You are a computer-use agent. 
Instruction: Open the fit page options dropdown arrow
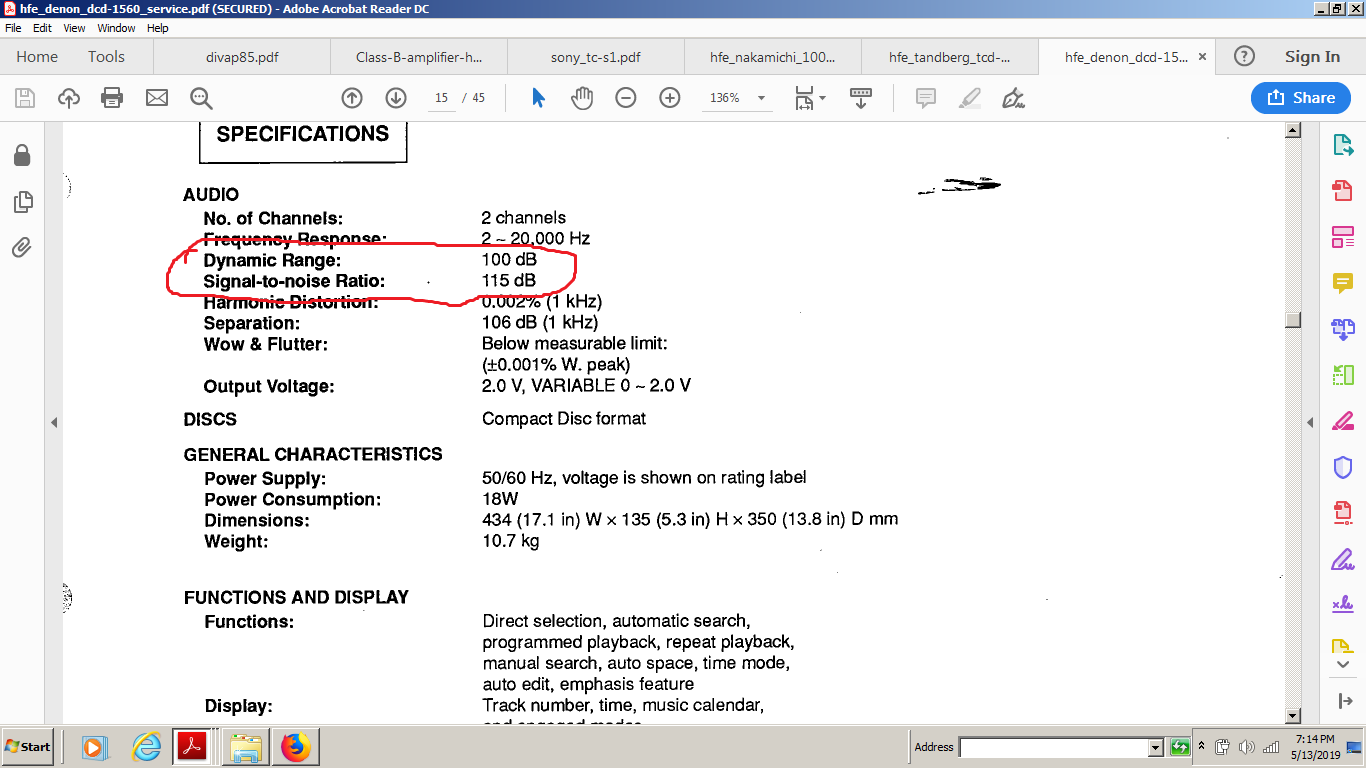point(823,98)
